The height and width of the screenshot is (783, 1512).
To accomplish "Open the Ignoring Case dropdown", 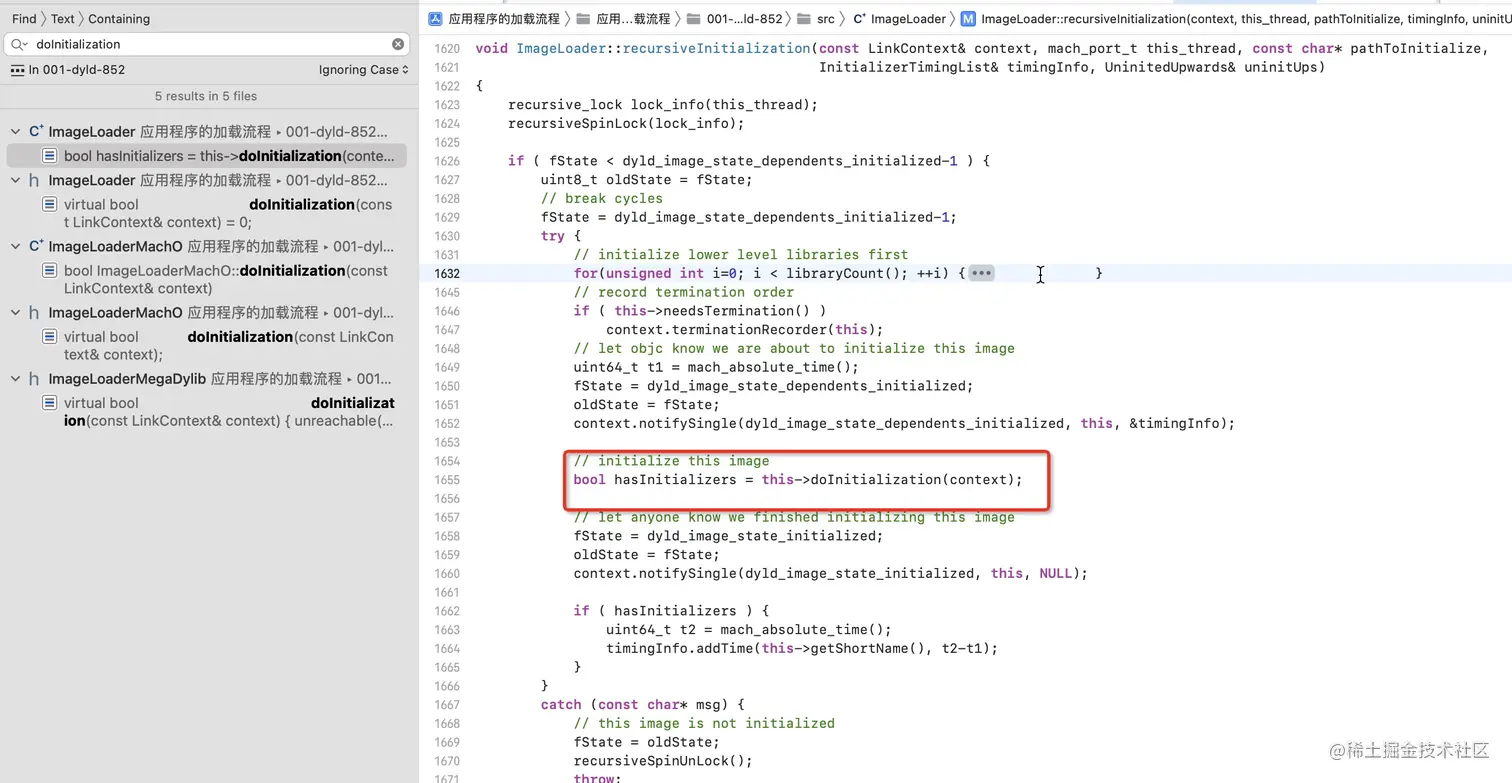I will 364,70.
